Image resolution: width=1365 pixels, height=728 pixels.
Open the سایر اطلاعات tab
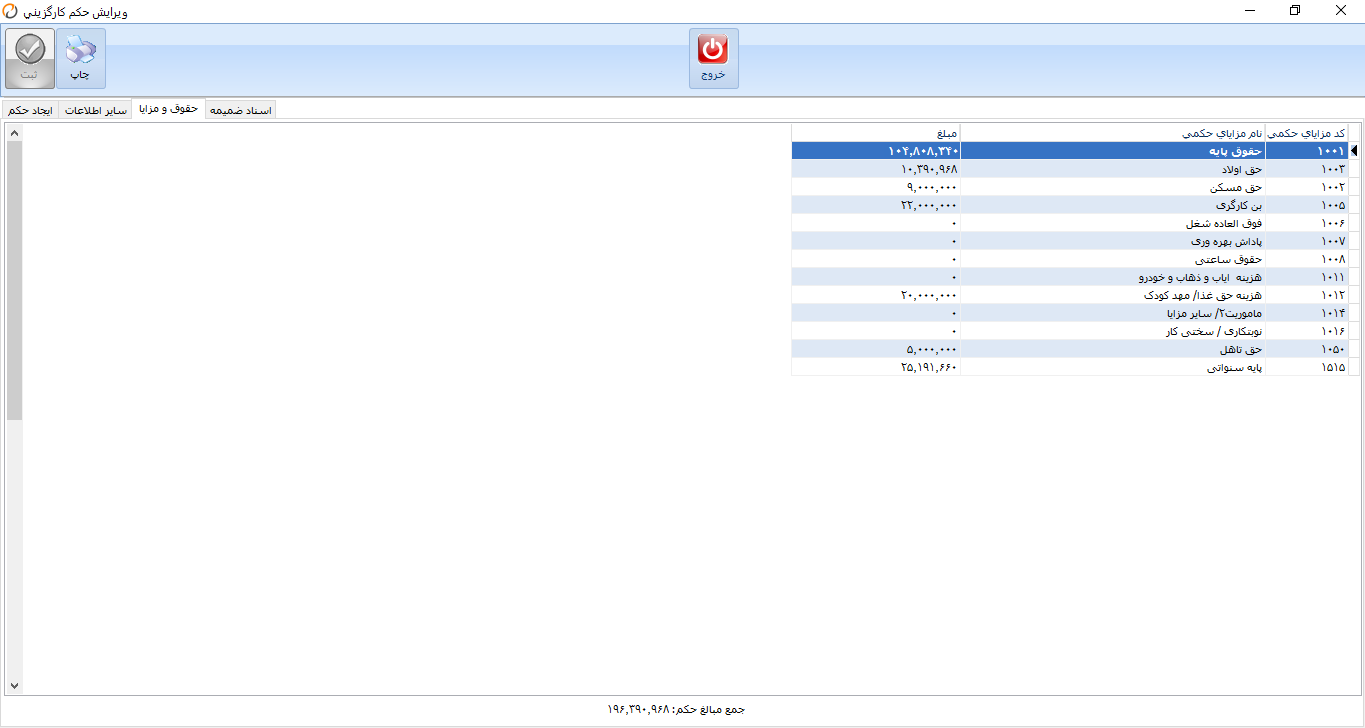coord(96,110)
